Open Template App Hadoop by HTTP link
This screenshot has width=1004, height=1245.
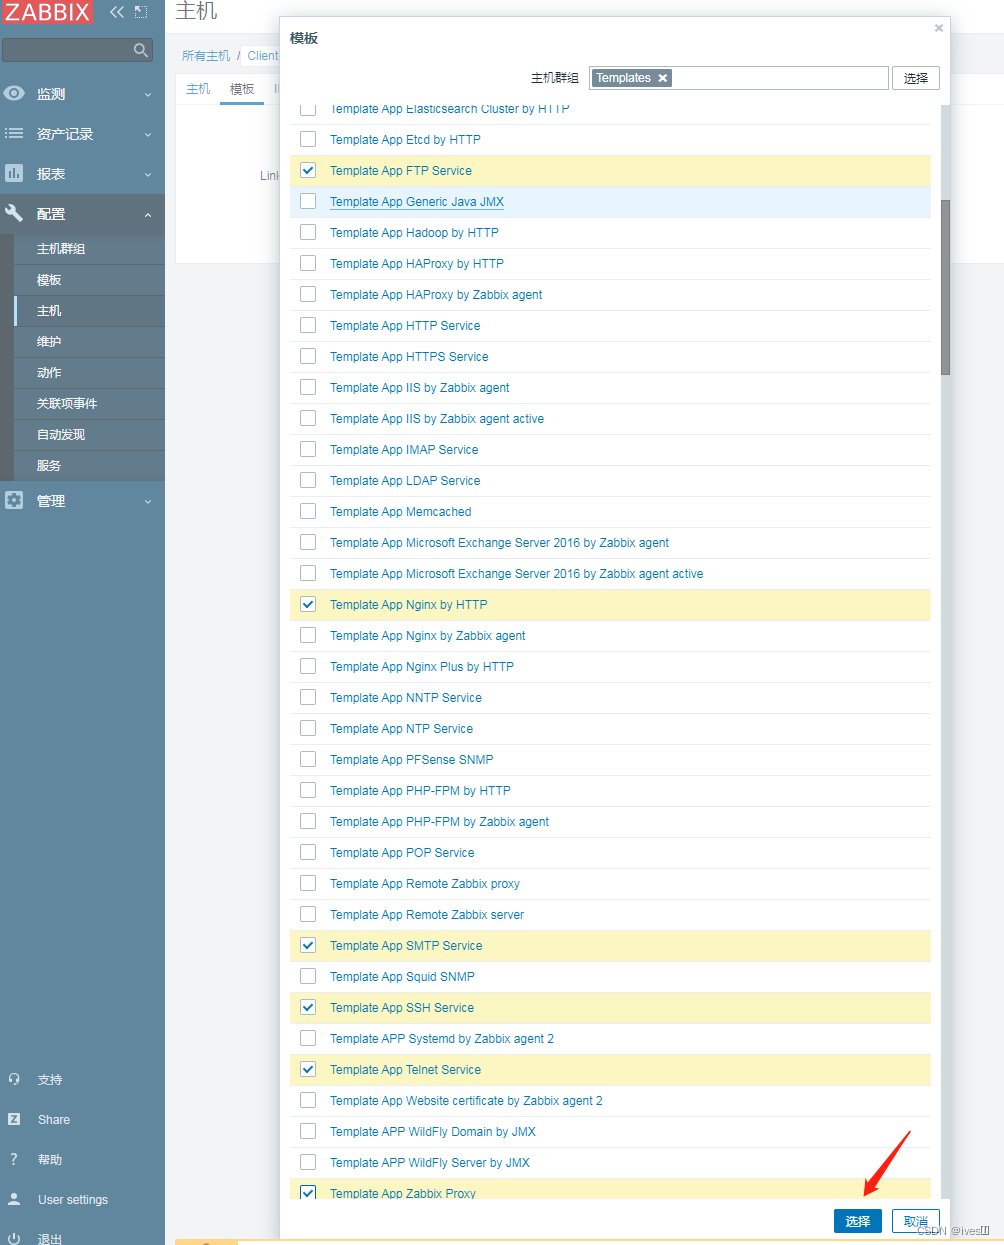point(414,232)
